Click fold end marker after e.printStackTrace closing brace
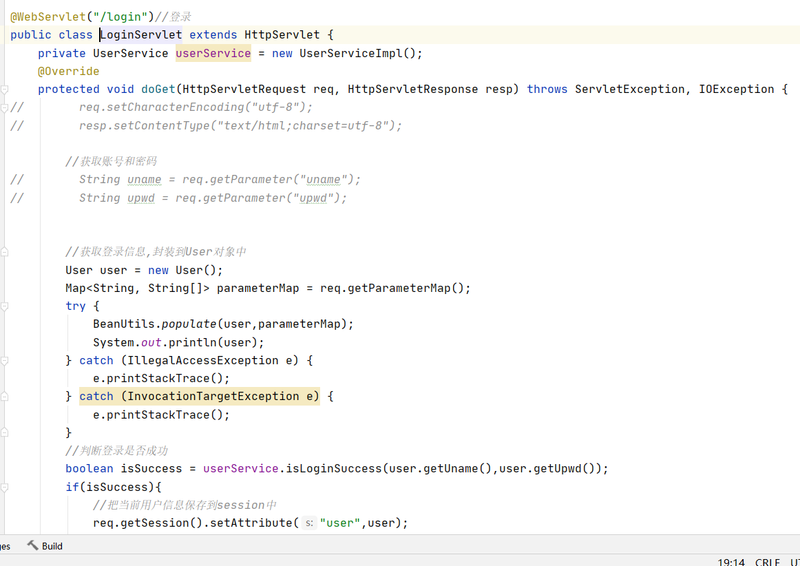This screenshot has height=566, width=800. pos(4,433)
